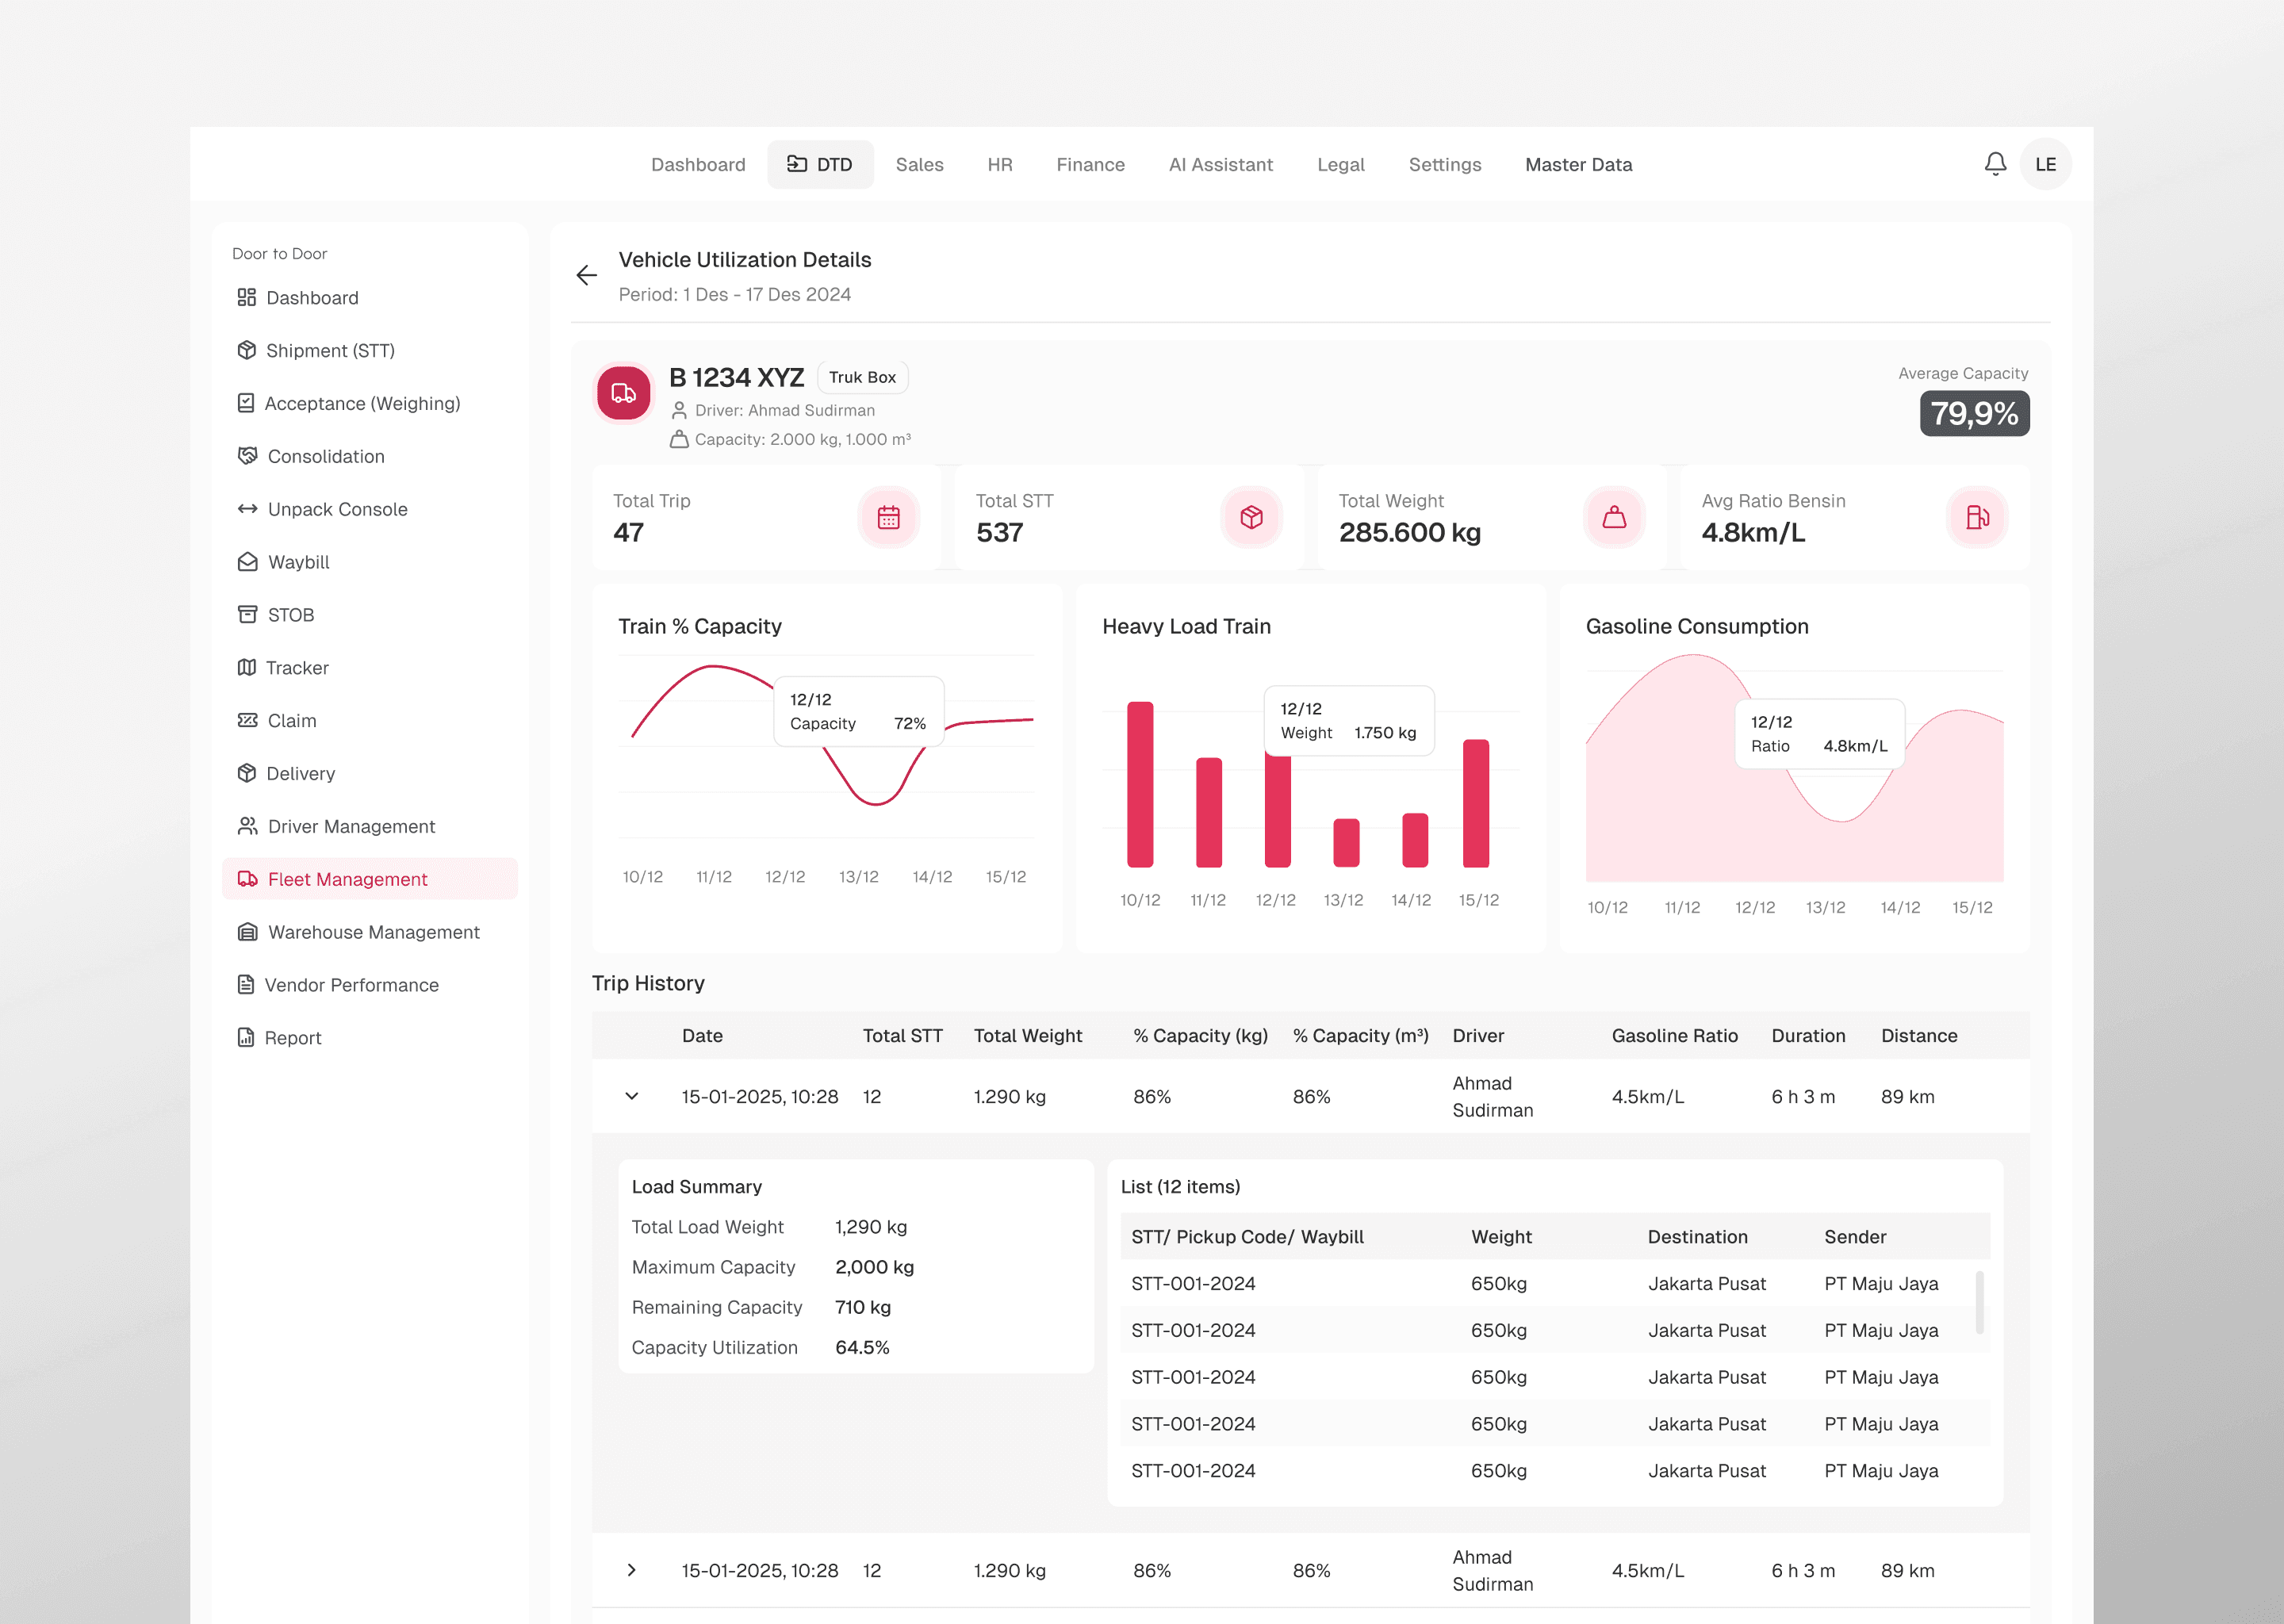The image size is (2284, 1624).
Task: Open Report in the sidebar
Action: (370, 1037)
